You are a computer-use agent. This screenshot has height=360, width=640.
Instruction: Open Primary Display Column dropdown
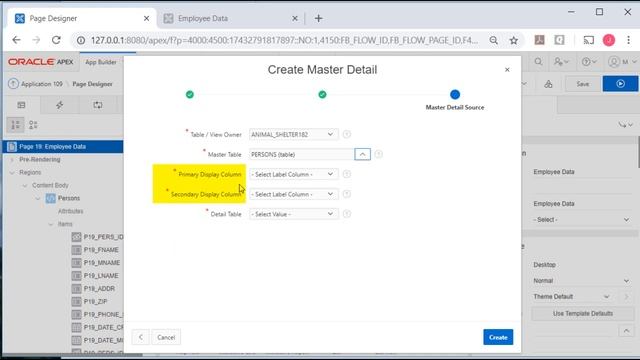pyautogui.click(x=293, y=174)
